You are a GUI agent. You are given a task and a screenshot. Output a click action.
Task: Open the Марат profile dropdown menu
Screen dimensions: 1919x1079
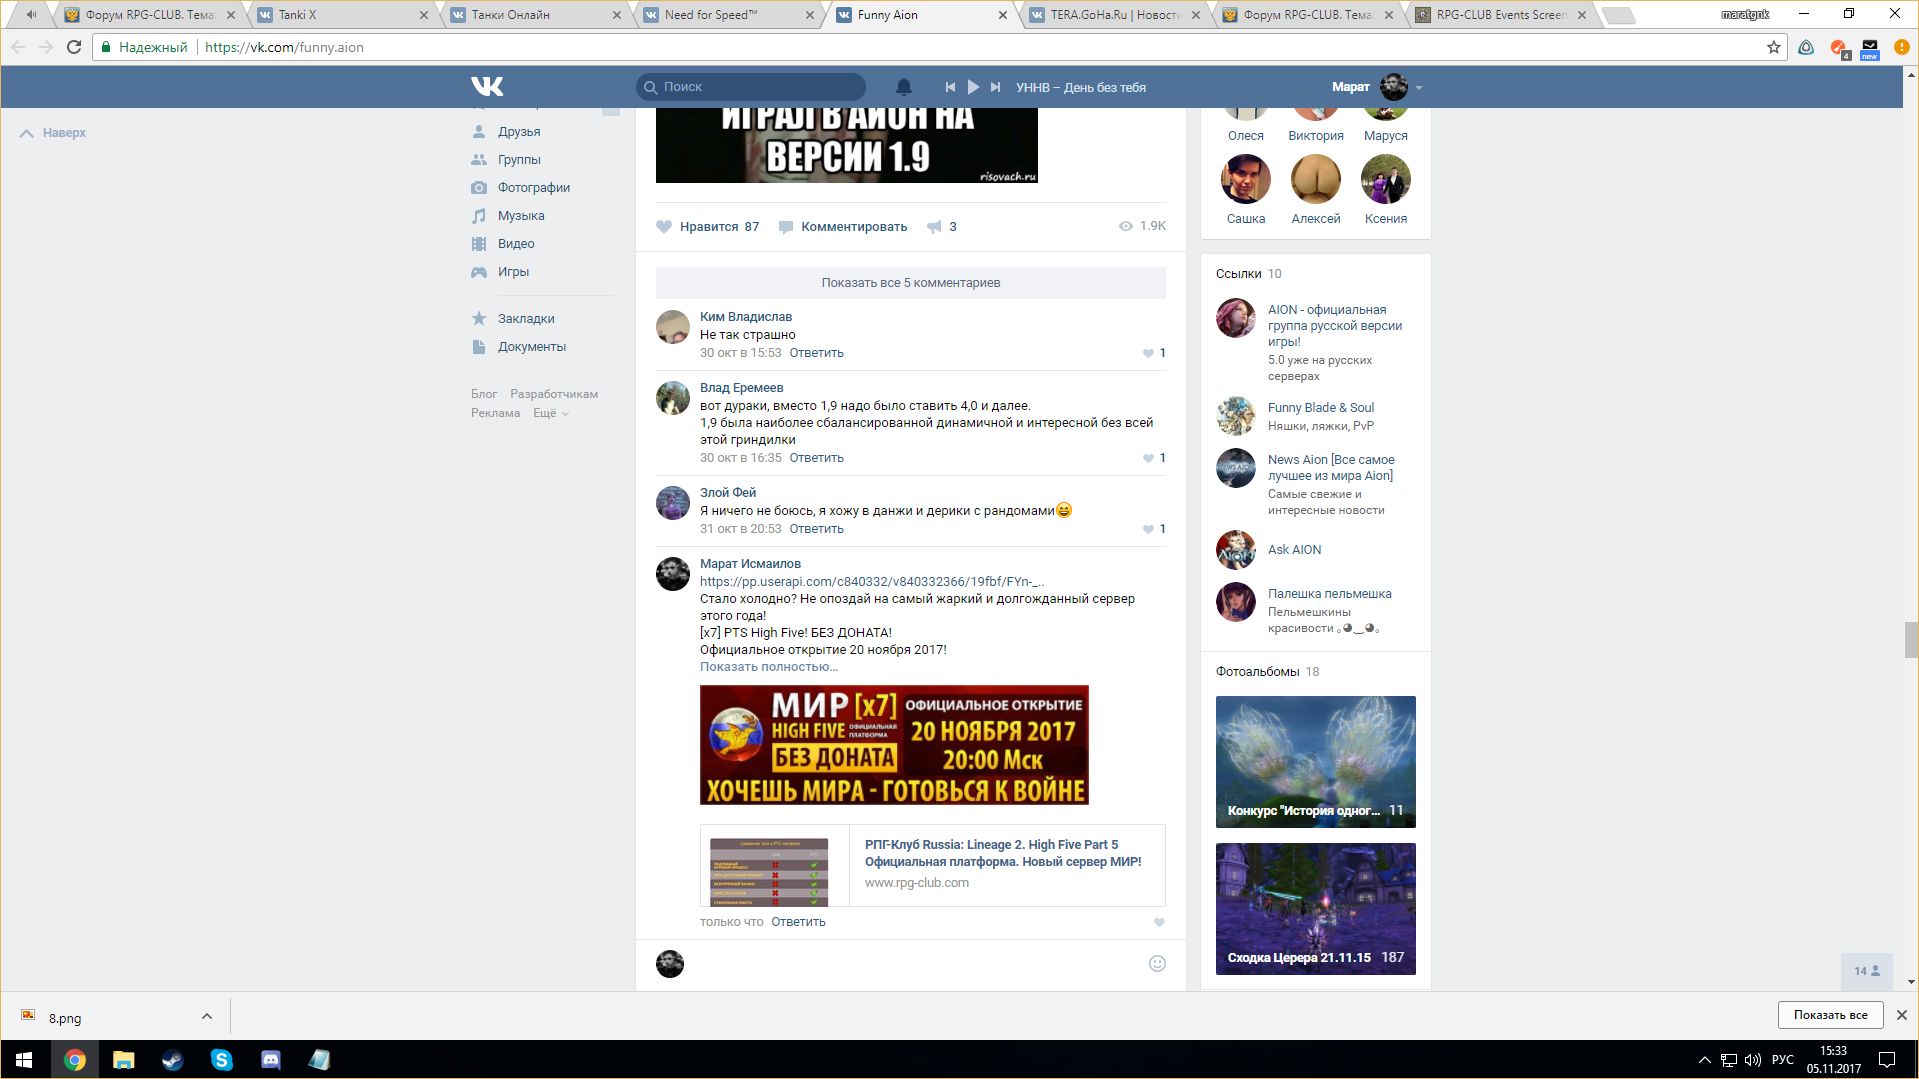pyautogui.click(x=1418, y=88)
